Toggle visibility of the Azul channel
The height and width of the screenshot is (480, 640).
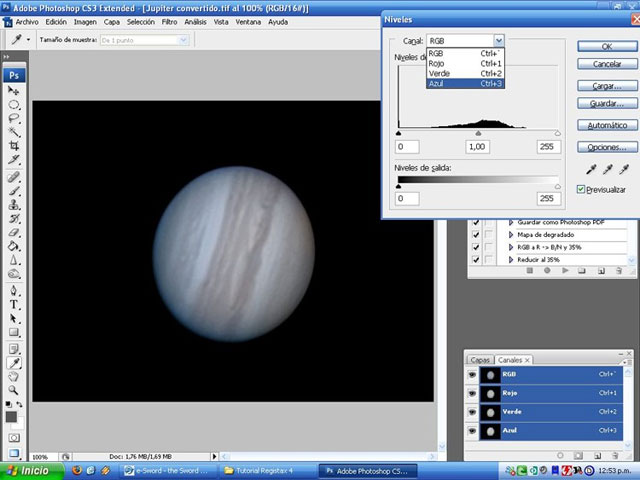click(472, 429)
